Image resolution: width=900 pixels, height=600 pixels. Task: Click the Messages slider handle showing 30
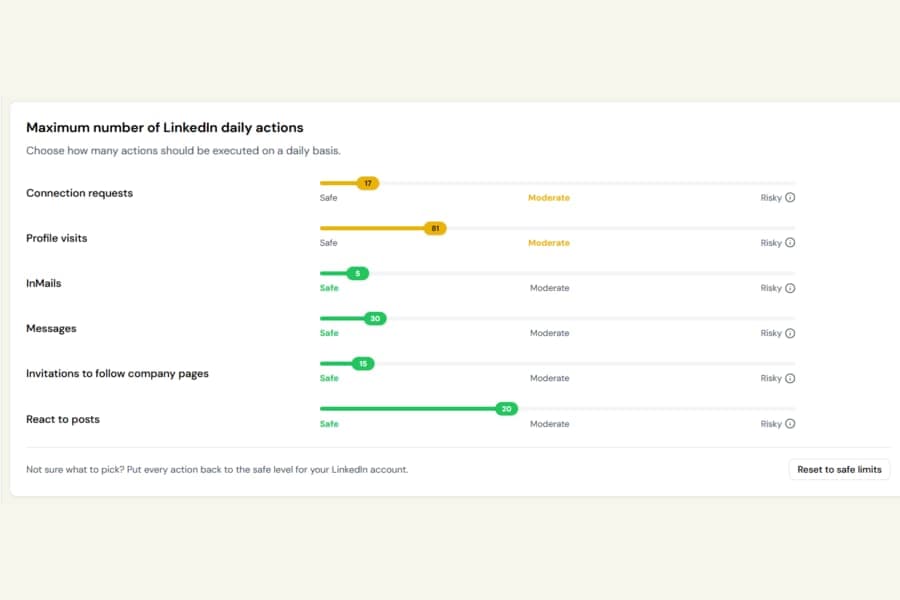click(x=375, y=319)
